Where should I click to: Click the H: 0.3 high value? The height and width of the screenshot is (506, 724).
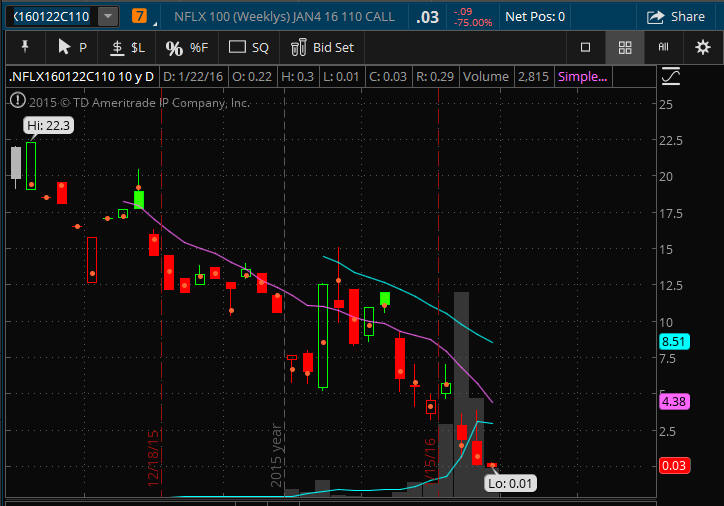(297, 77)
